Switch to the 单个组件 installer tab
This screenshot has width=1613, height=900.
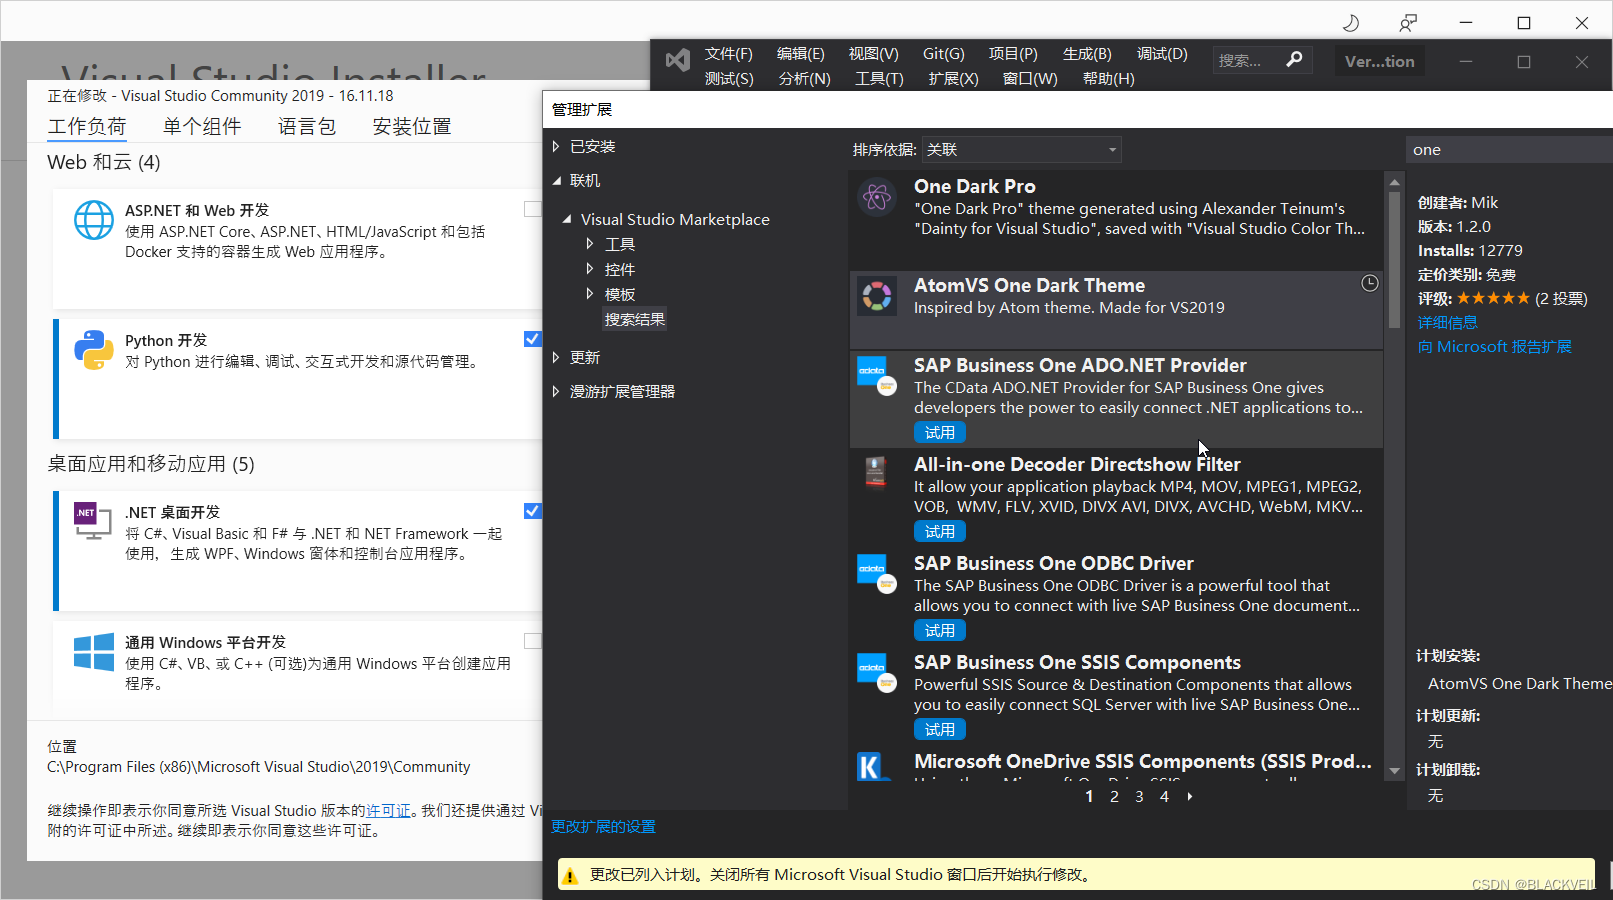pyautogui.click(x=202, y=127)
